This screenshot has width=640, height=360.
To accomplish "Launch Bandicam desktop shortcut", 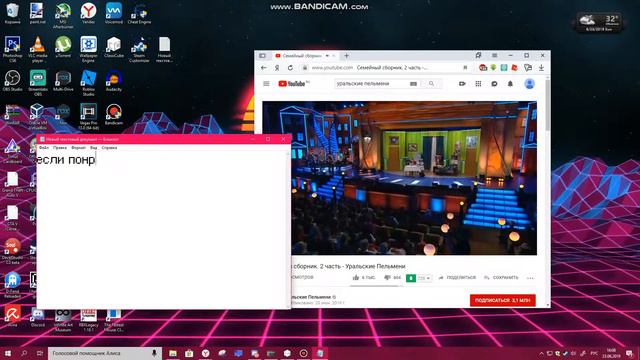I will click(x=113, y=114).
